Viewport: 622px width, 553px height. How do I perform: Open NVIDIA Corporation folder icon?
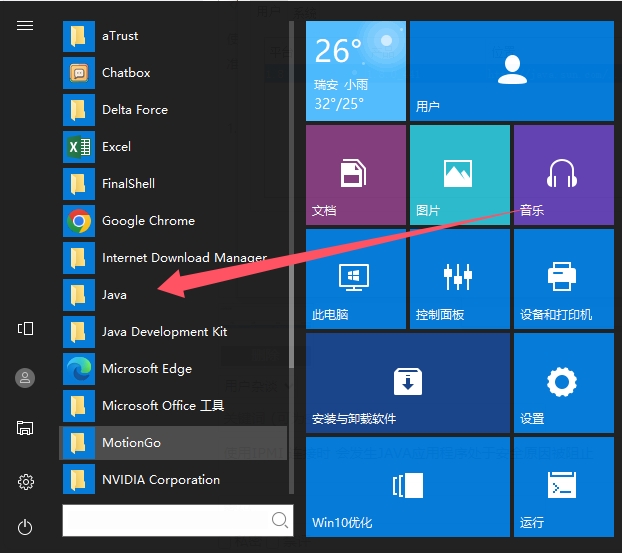tap(79, 480)
